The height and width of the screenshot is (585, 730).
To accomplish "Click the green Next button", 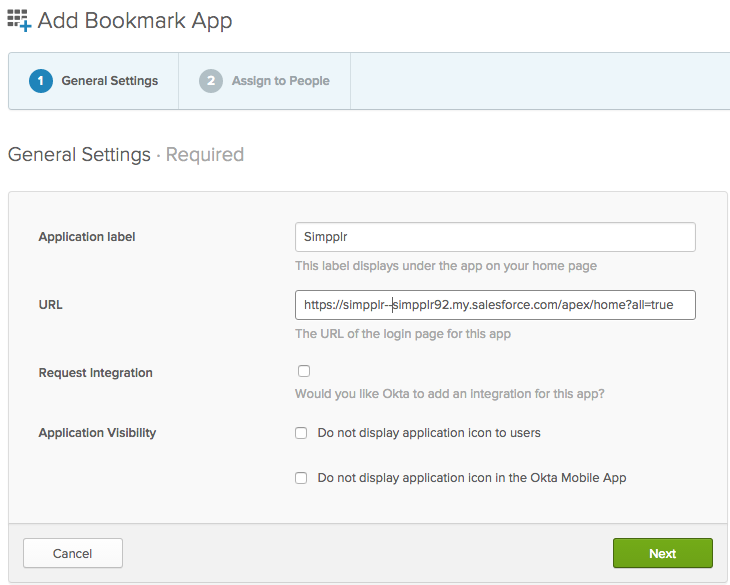I will (662, 553).
